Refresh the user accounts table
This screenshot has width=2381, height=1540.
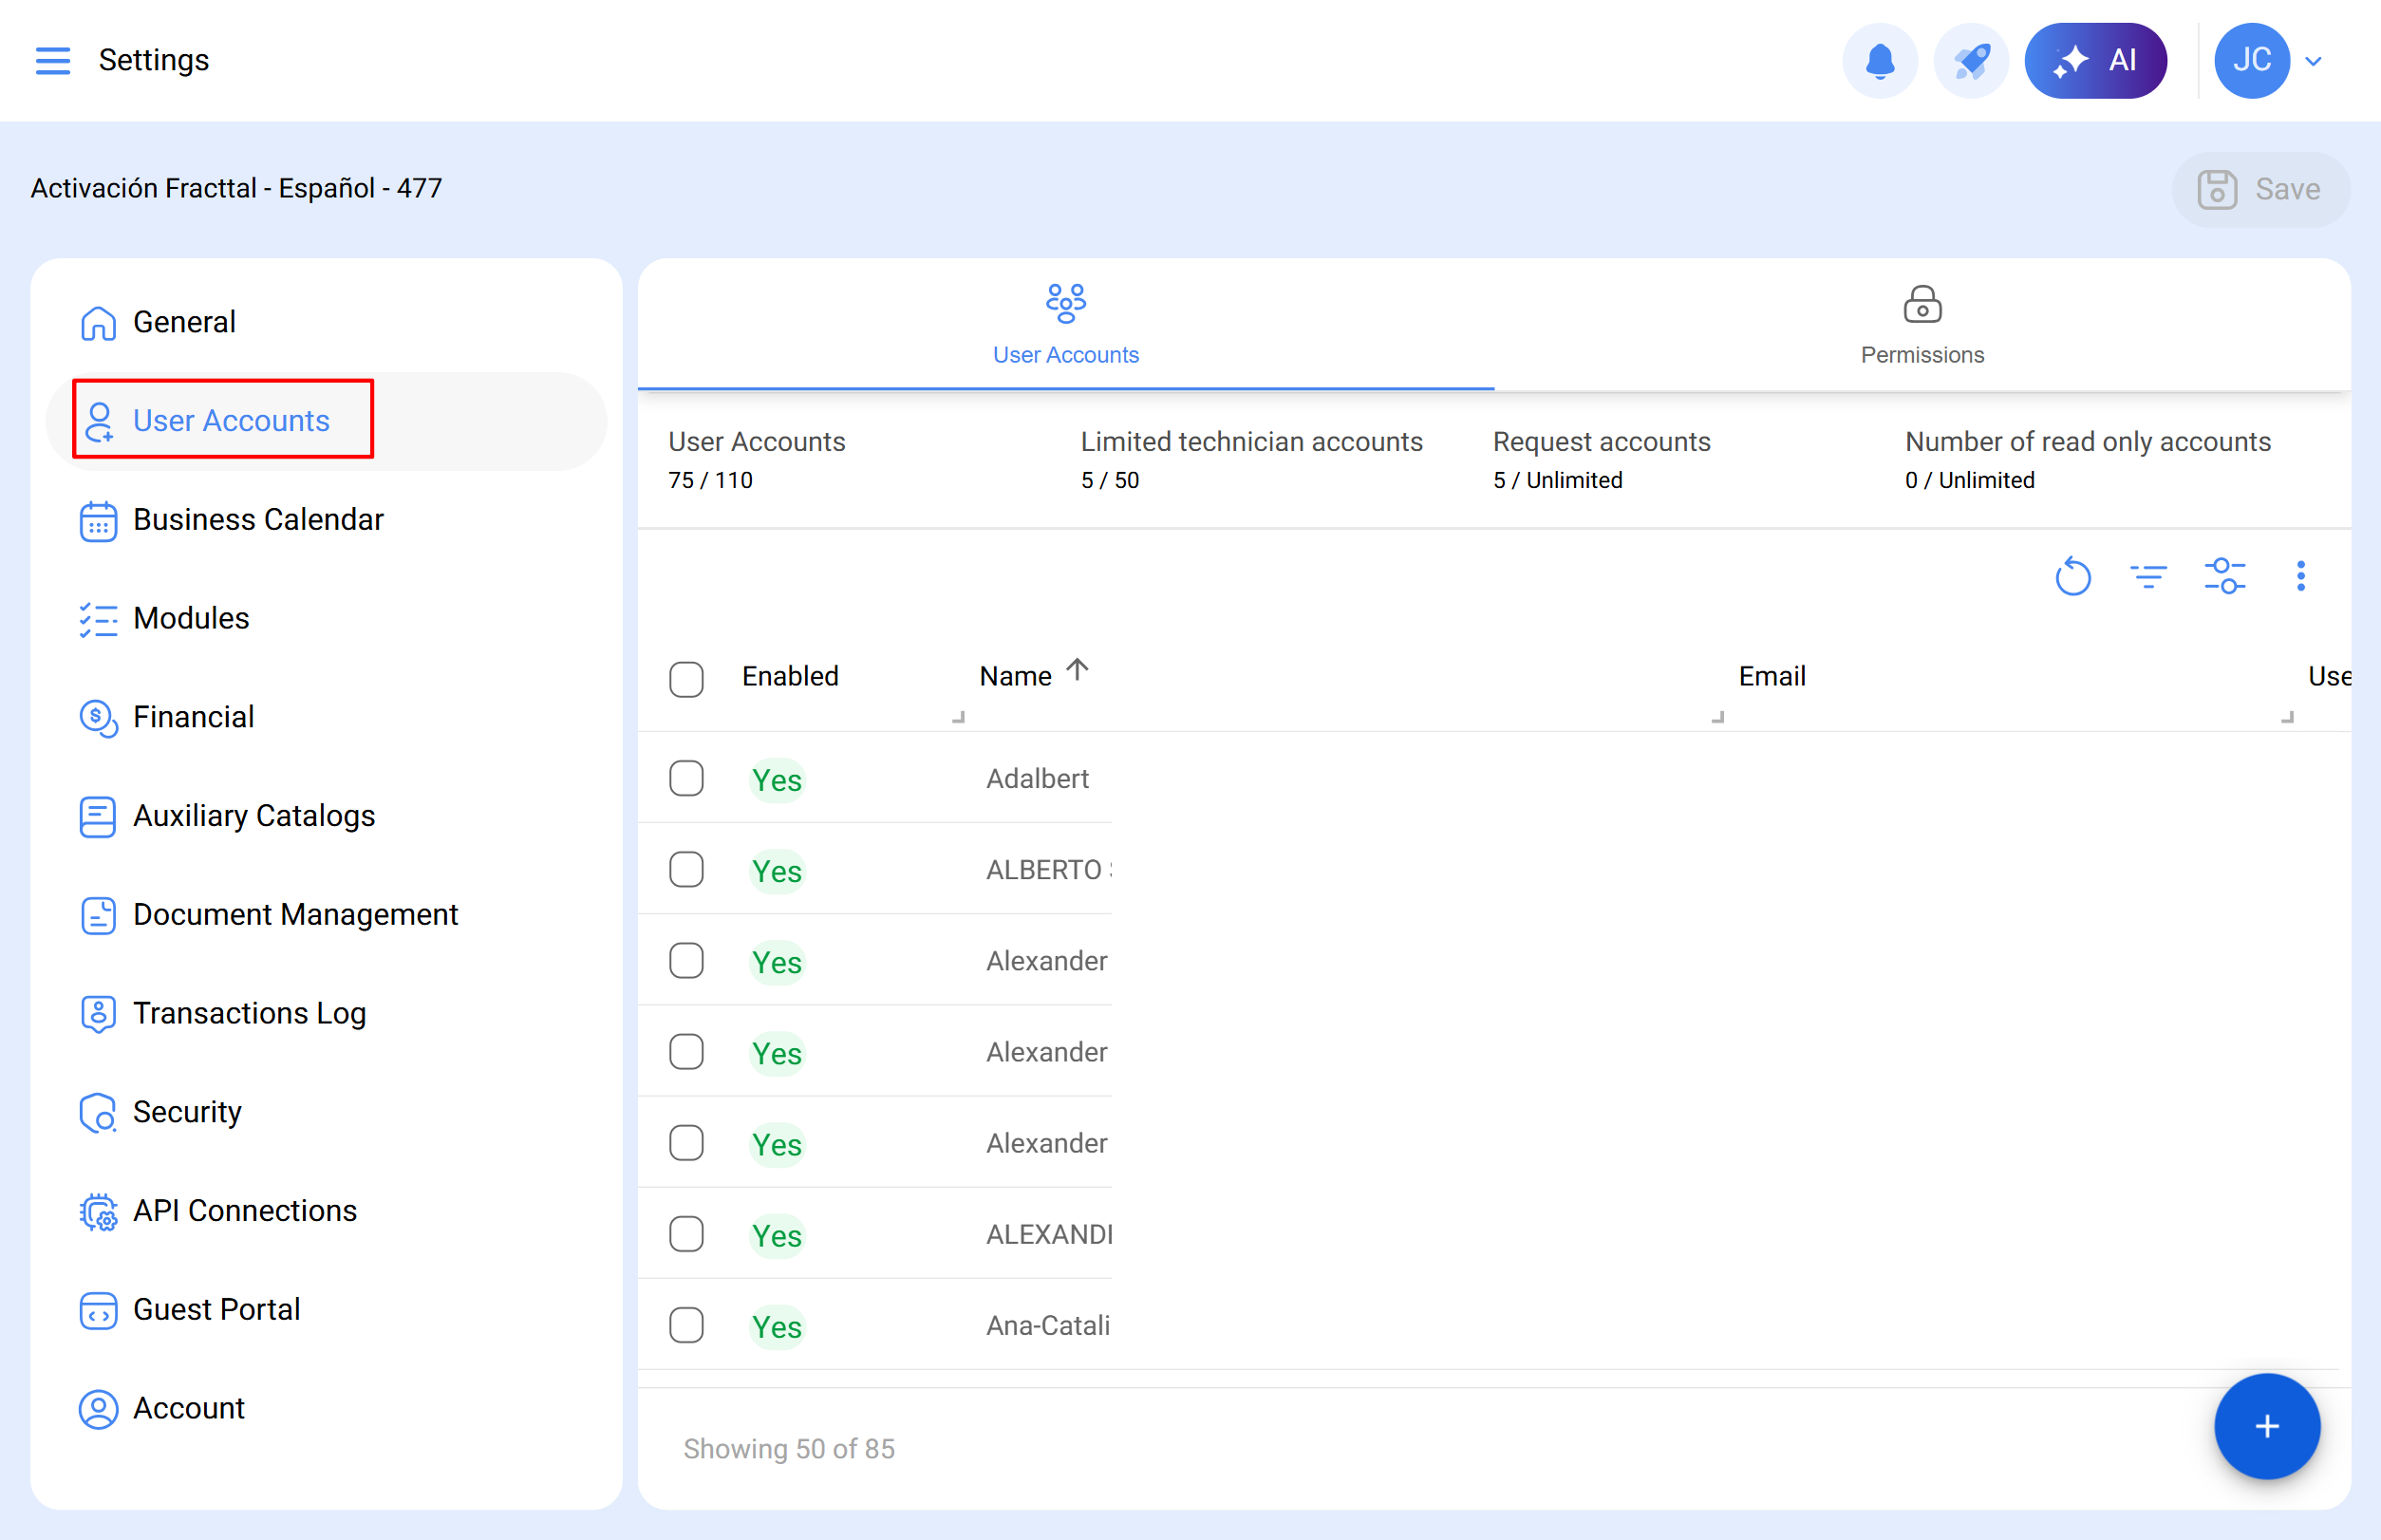(2073, 576)
